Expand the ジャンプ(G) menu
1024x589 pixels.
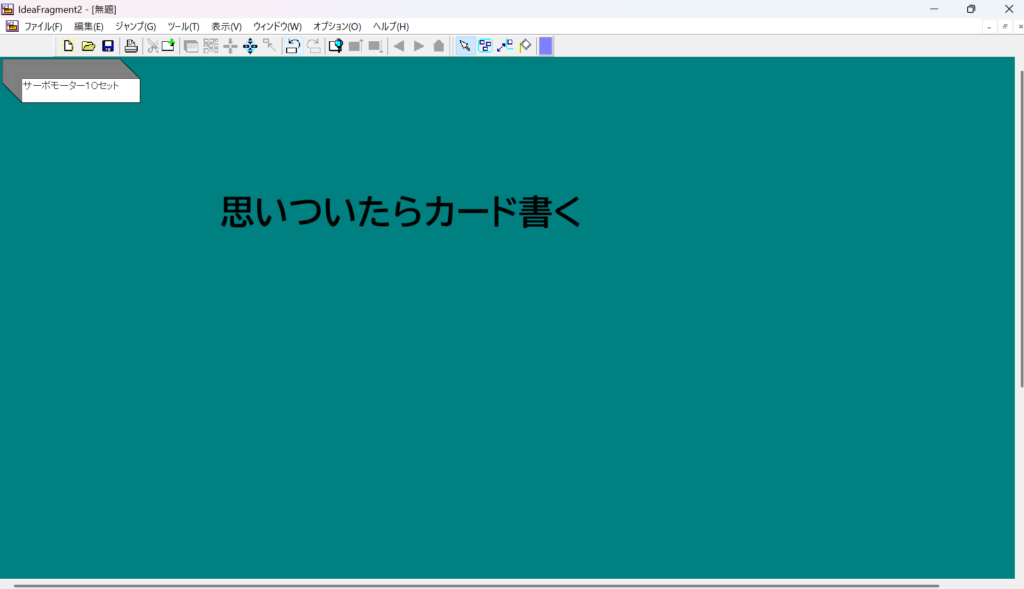click(x=135, y=26)
